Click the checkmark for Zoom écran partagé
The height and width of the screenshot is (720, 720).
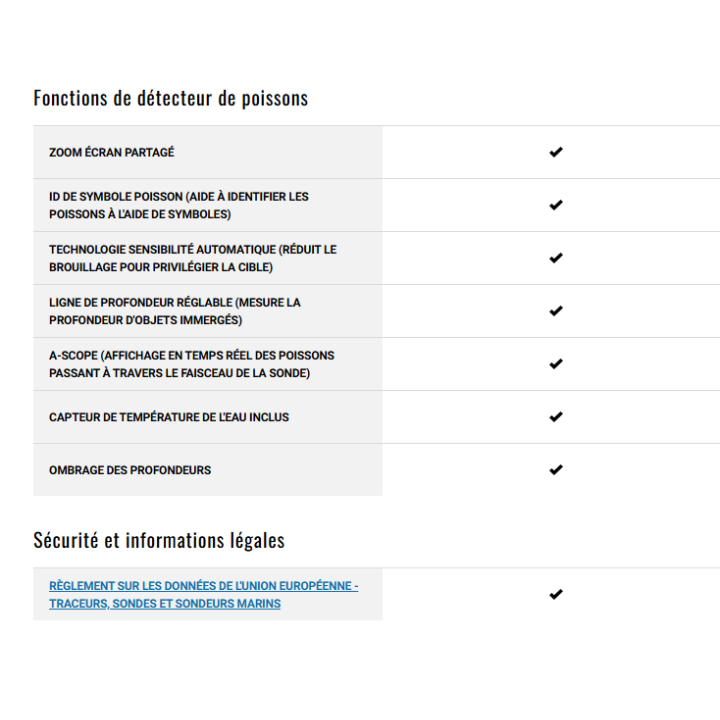click(556, 152)
